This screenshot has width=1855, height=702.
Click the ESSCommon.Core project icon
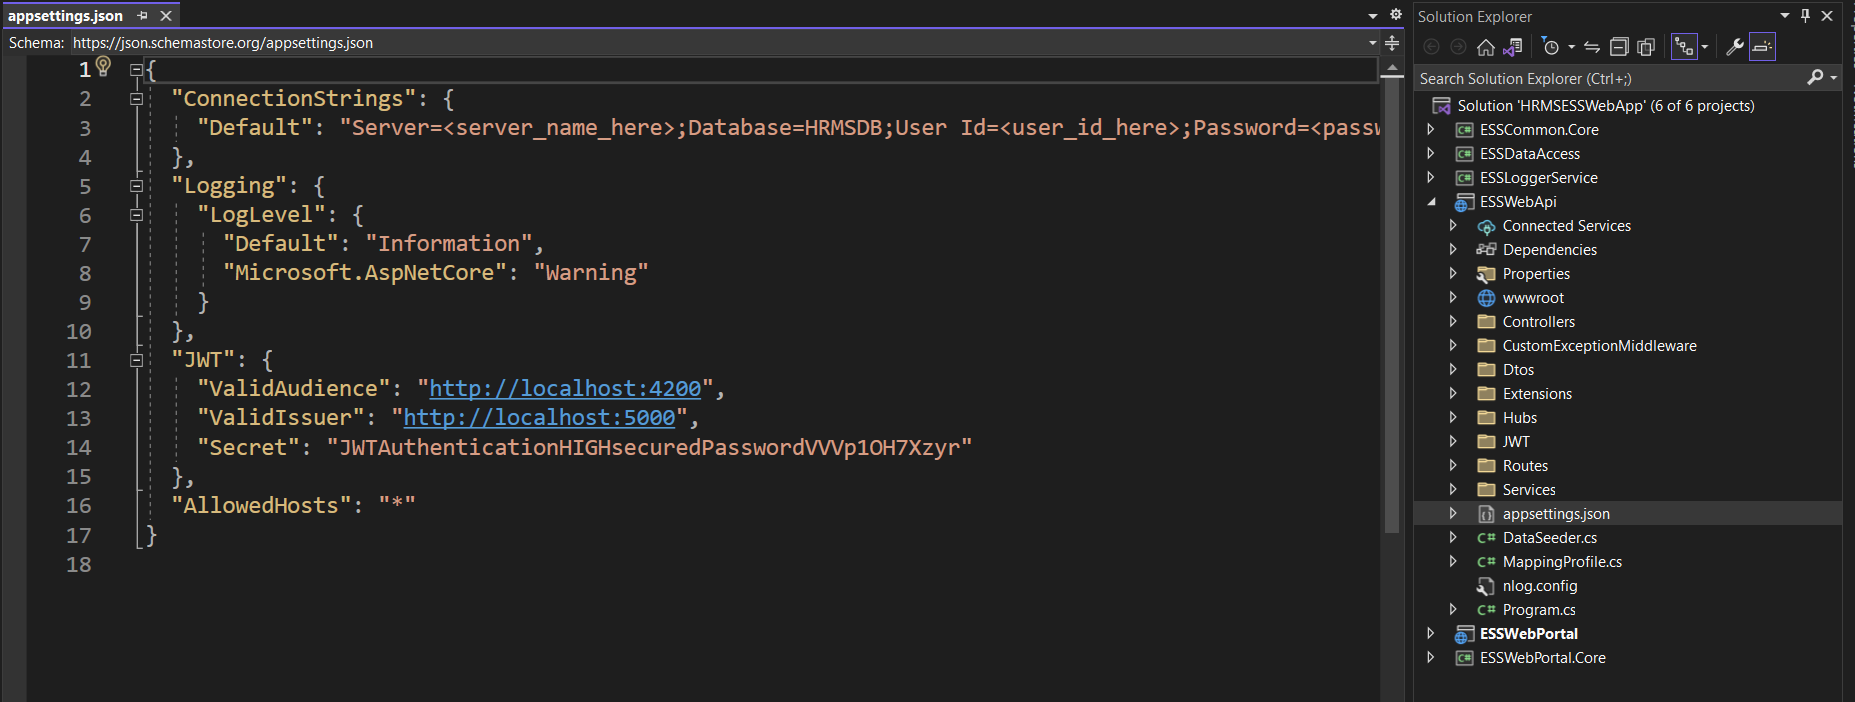tap(1464, 130)
